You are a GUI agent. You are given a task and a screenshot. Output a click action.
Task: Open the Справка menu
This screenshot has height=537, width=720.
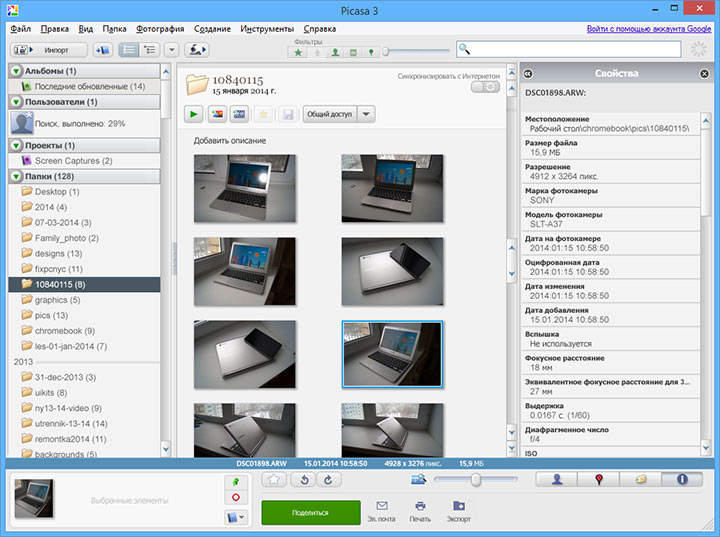[320, 28]
